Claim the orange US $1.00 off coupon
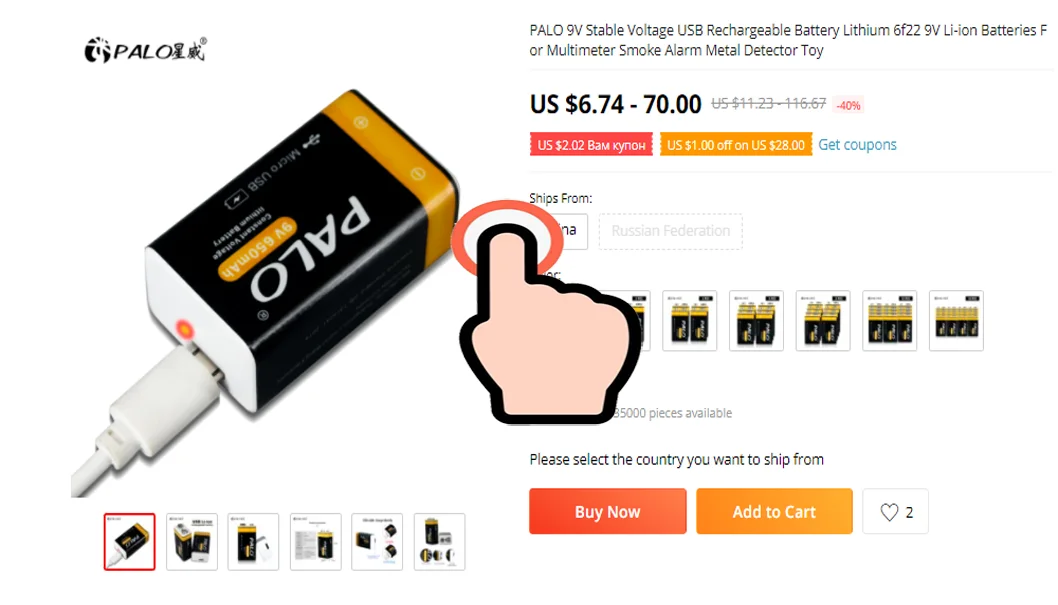 [x=736, y=145]
